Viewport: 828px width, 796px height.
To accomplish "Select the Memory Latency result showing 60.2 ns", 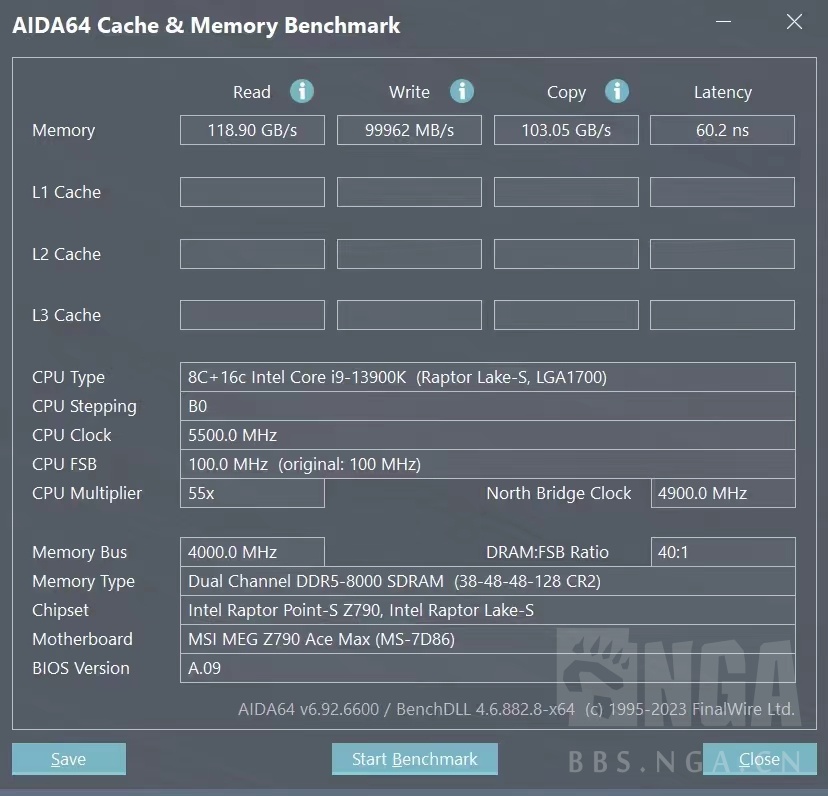I will (722, 129).
